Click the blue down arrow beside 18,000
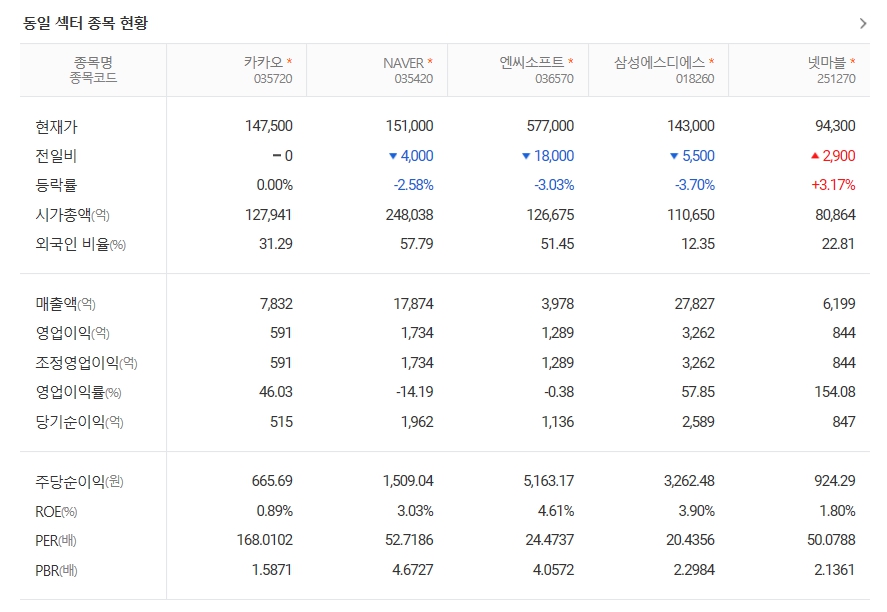 click(x=526, y=156)
